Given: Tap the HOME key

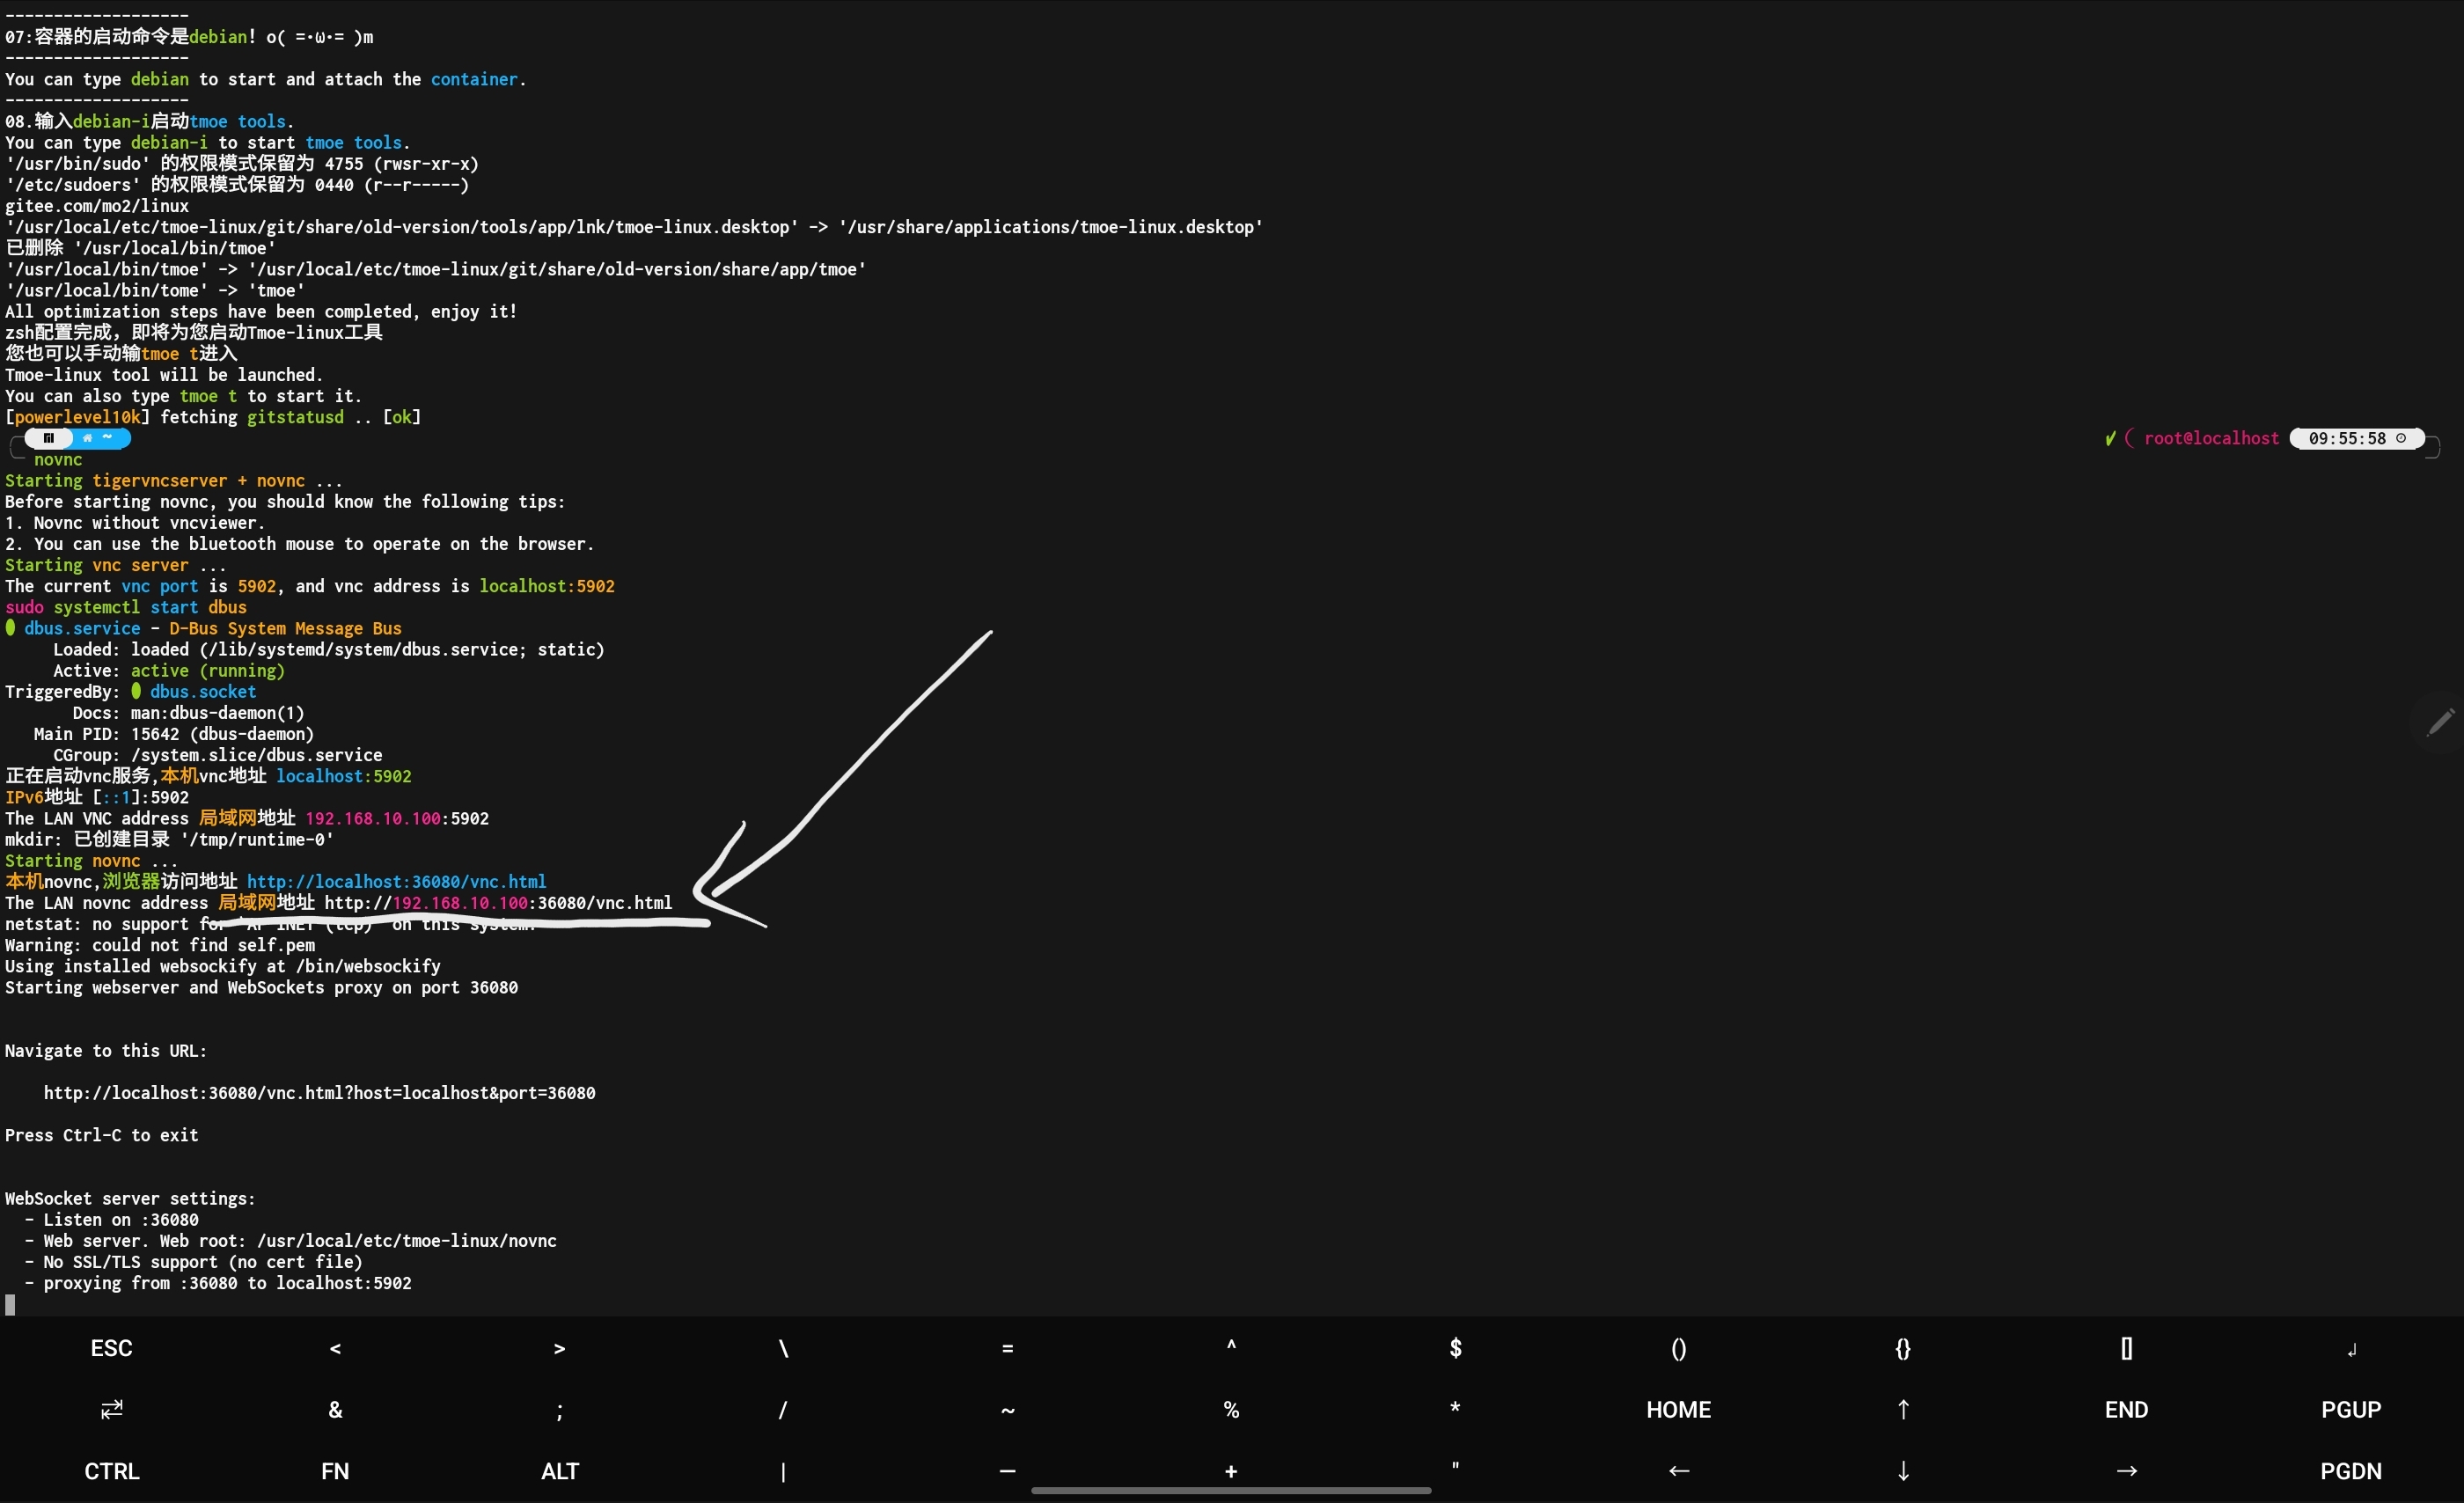Looking at the screenshot, I should coord(1679,1409).
